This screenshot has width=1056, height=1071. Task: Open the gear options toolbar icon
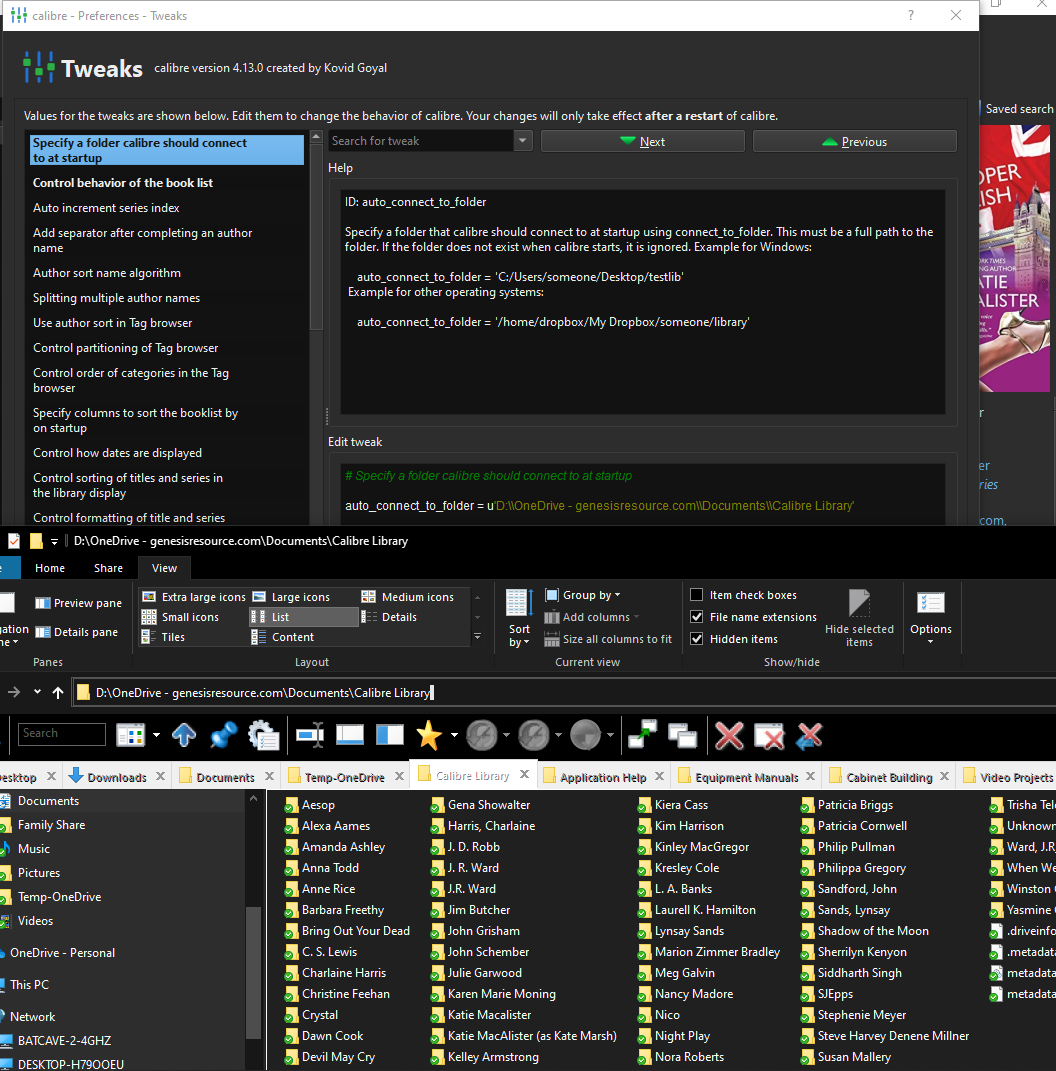tap(263, 736)
